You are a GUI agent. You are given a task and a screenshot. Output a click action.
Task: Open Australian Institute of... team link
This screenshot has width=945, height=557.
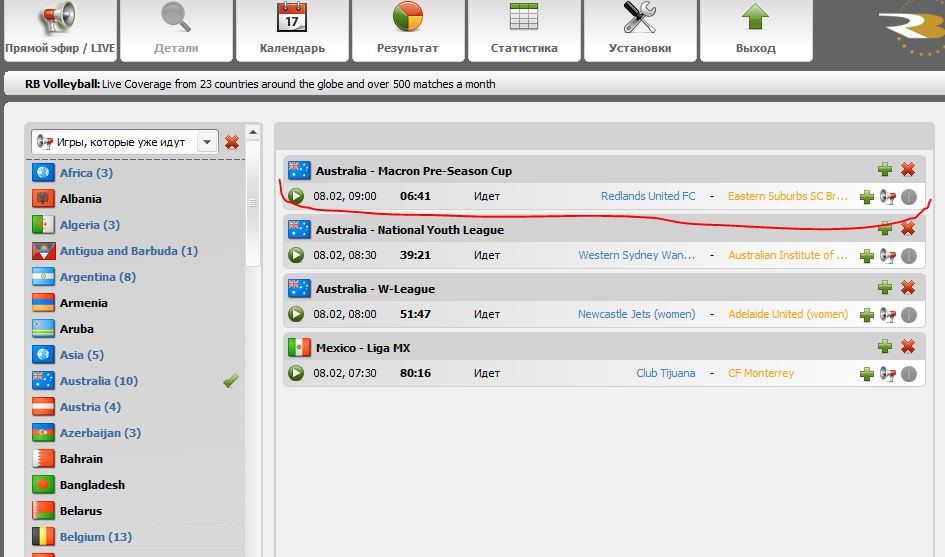[788, 255]
